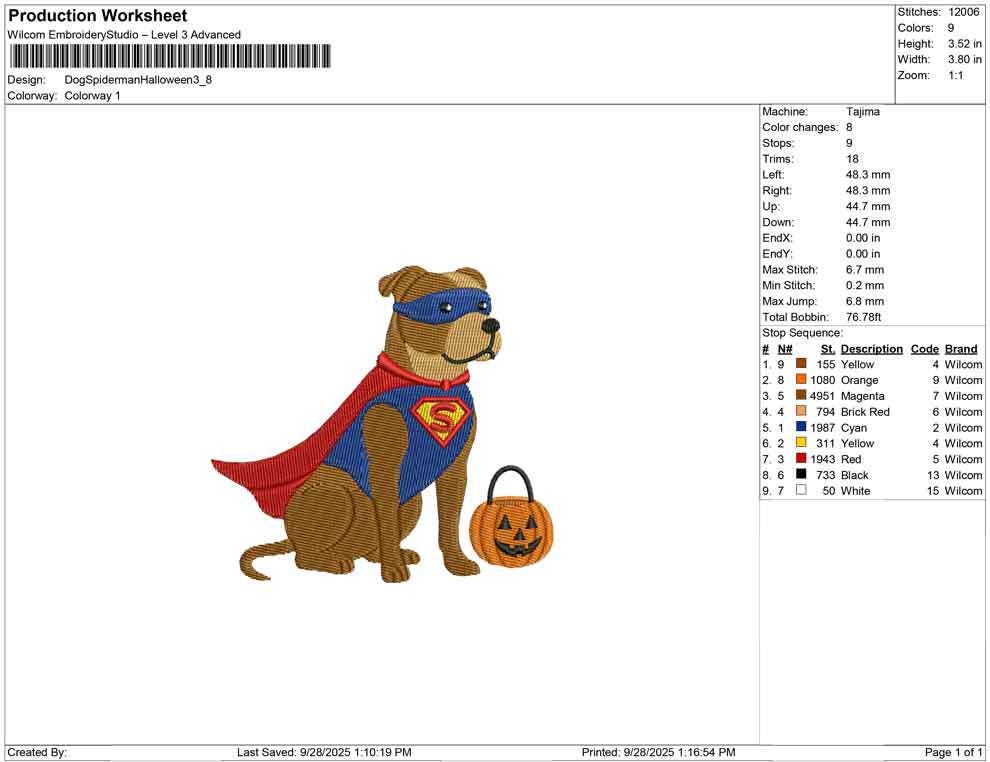The width and height of the screenshot is (990, 762).
Task: Select the Brick Red color swatch
Action: pyautogui.click(x=800, y=411)
